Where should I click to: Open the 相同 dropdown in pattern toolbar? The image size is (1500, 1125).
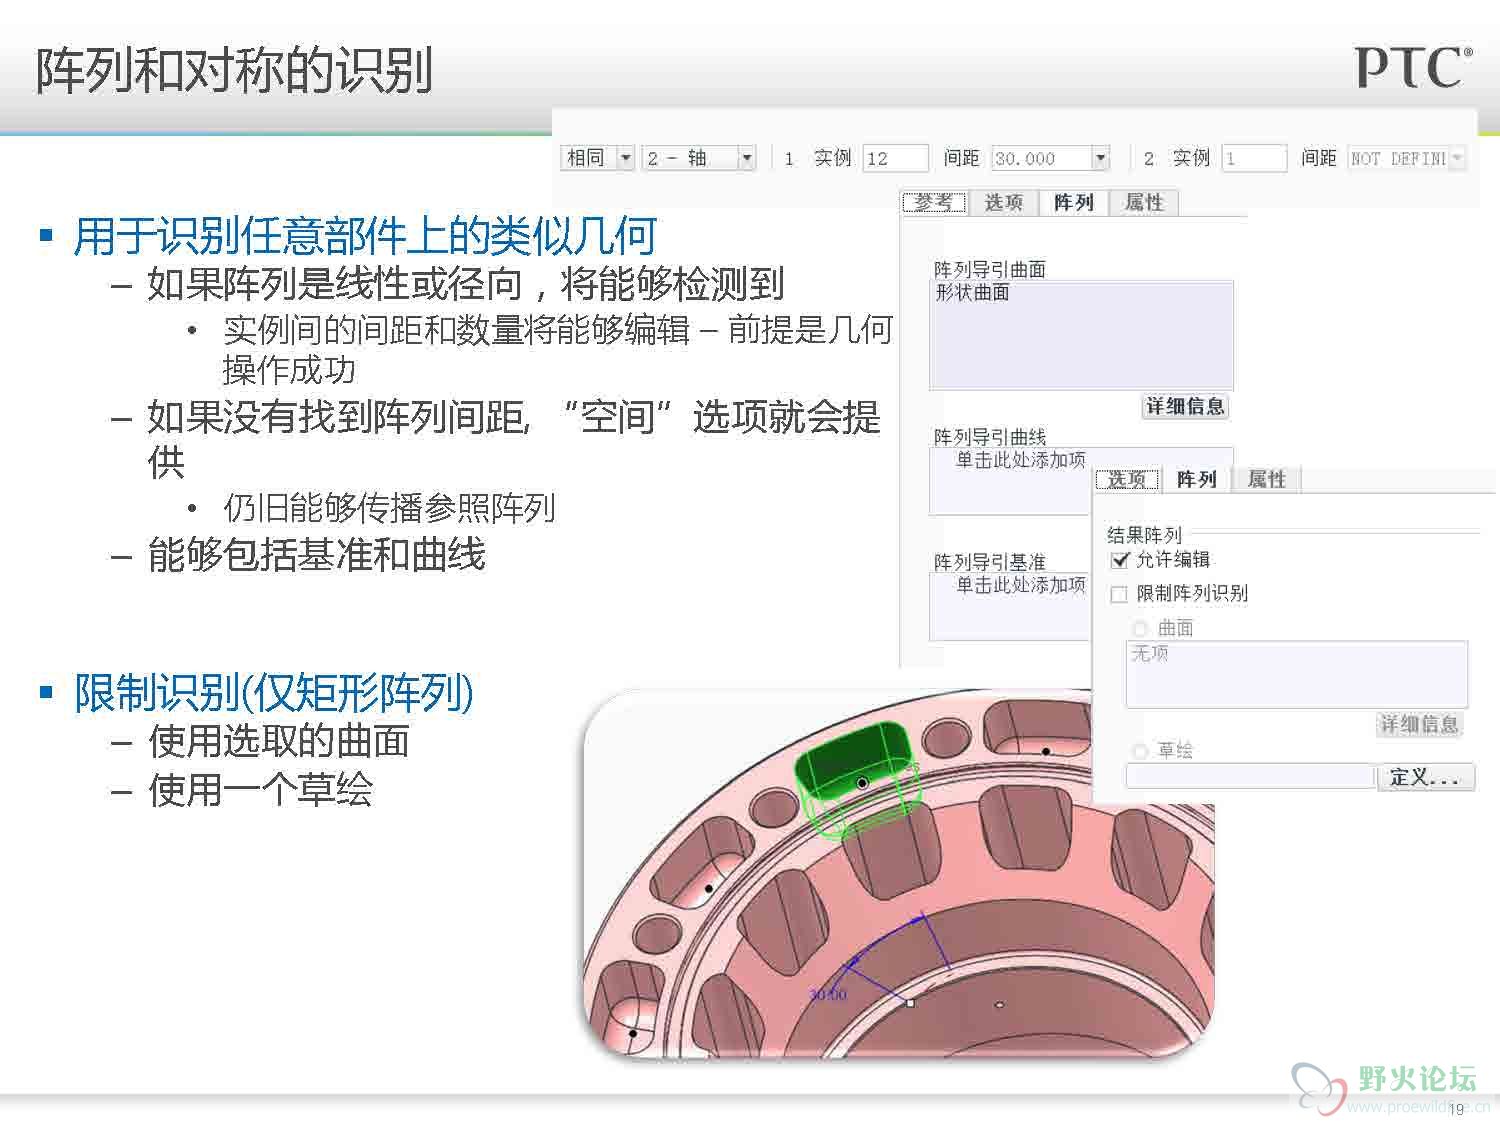[625, 158]
